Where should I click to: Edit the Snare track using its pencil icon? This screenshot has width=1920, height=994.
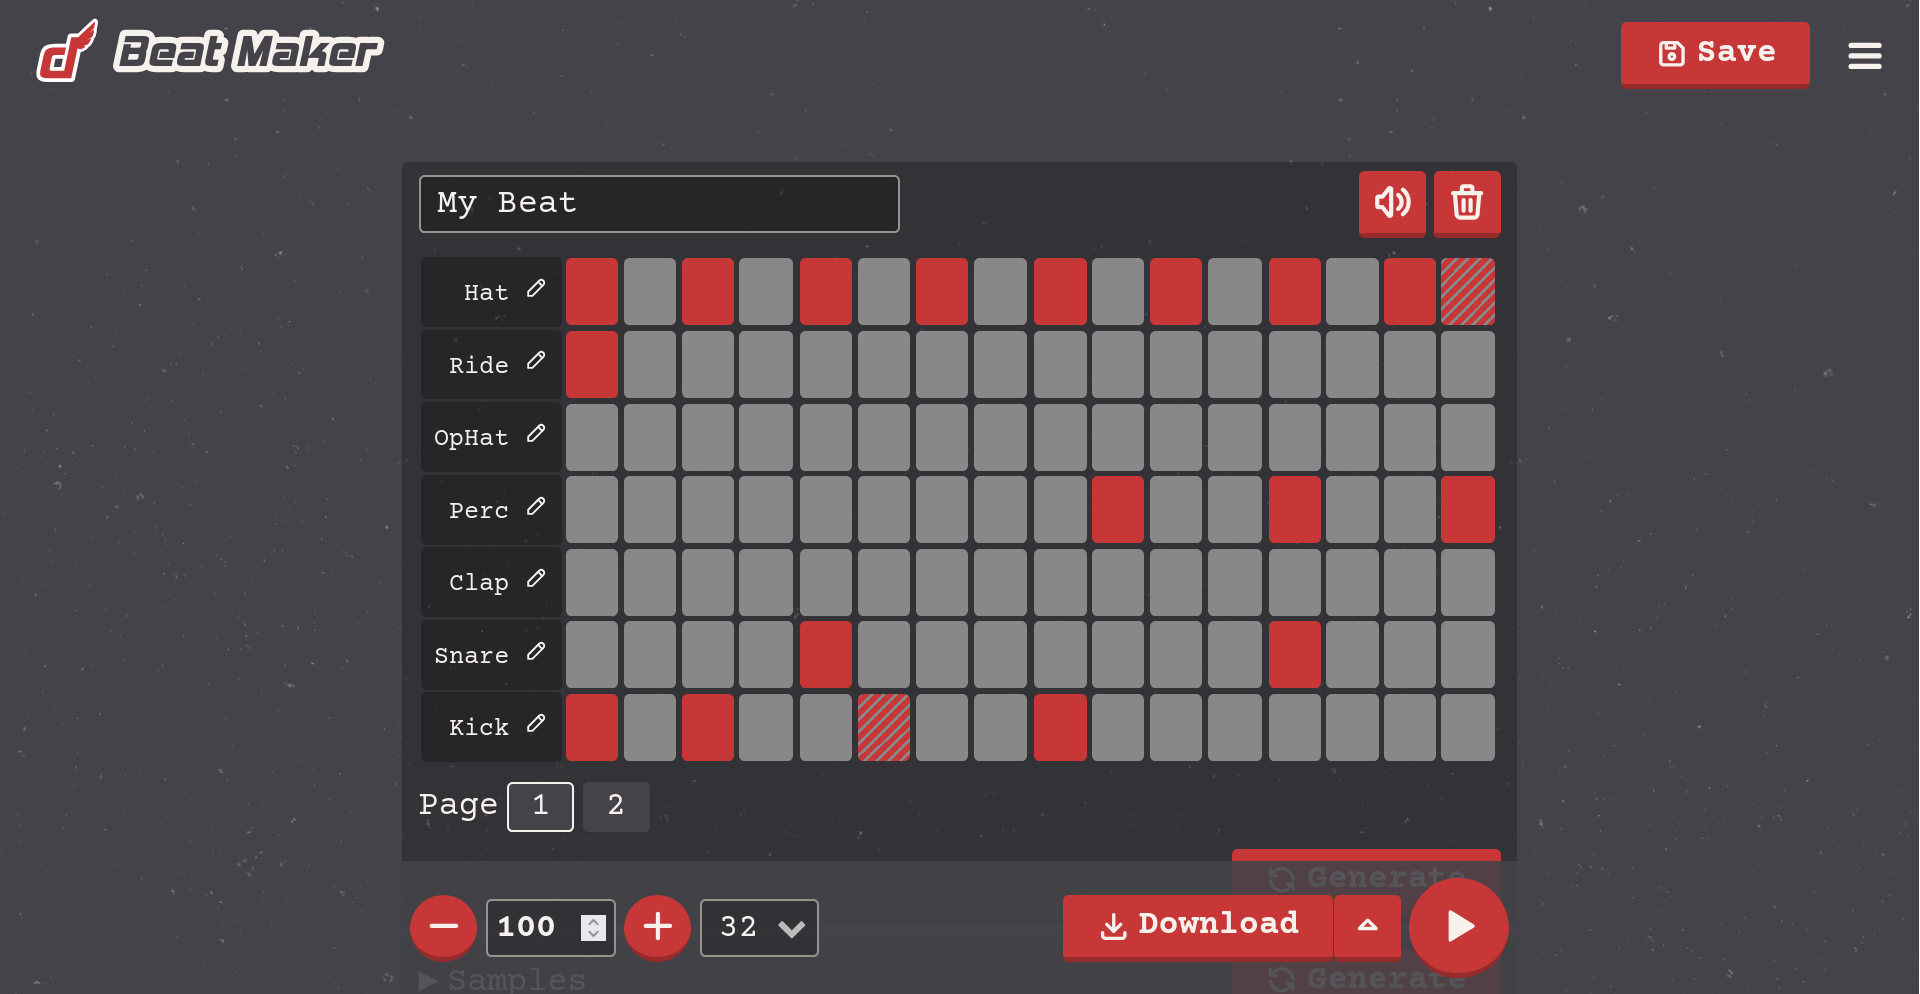[537, 652]
